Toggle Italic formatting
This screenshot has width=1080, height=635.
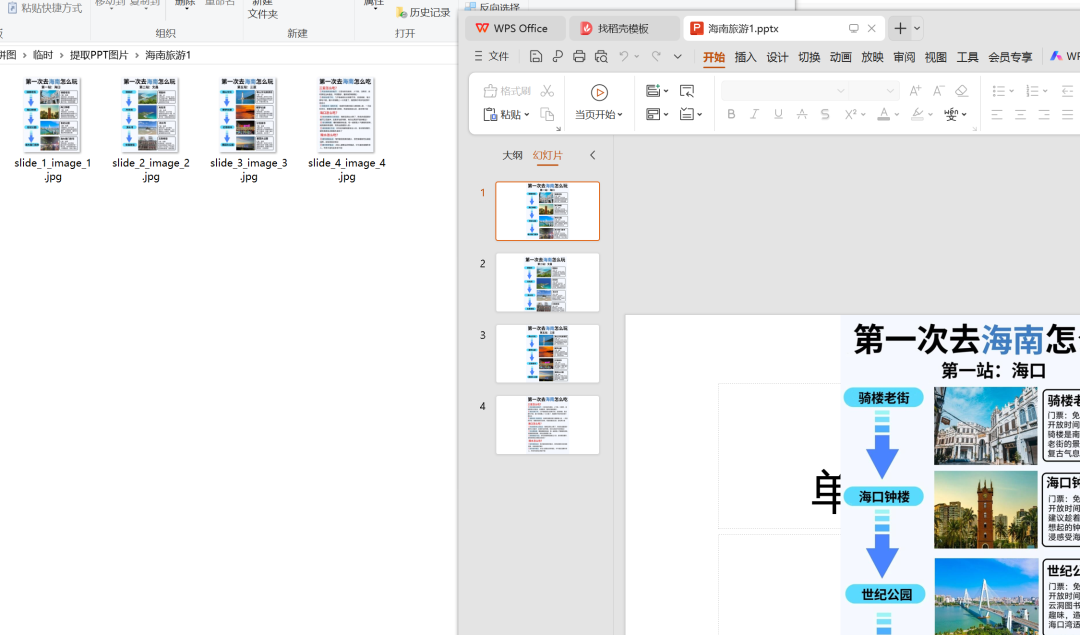755,114
